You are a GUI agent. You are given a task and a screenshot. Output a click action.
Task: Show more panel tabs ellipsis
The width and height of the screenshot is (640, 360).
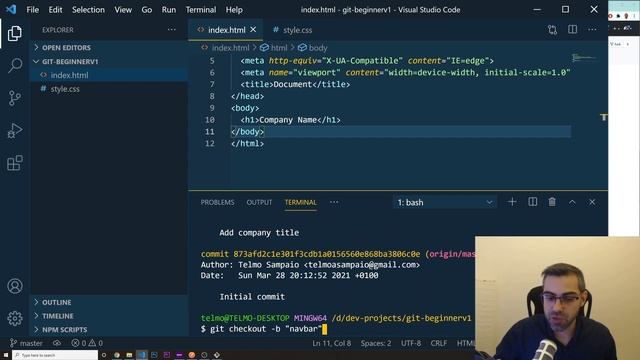(x=334, y=202)
